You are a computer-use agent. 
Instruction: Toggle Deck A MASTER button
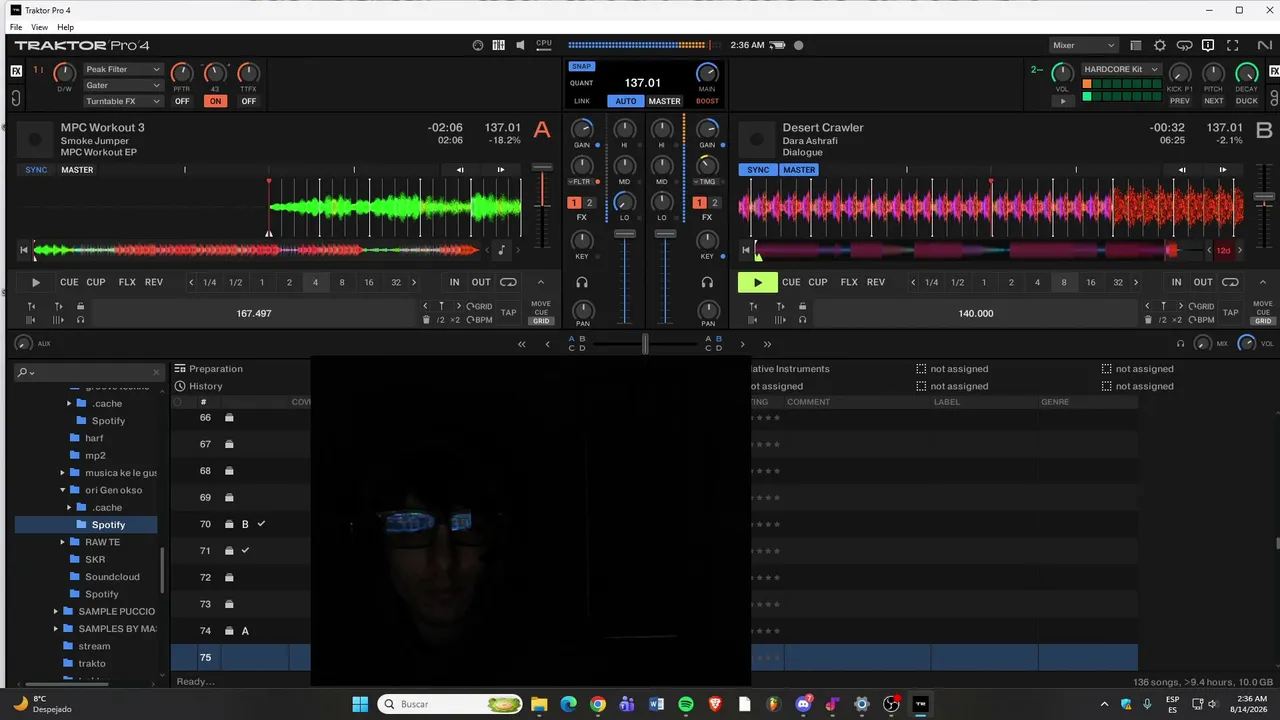coord(77,170)
